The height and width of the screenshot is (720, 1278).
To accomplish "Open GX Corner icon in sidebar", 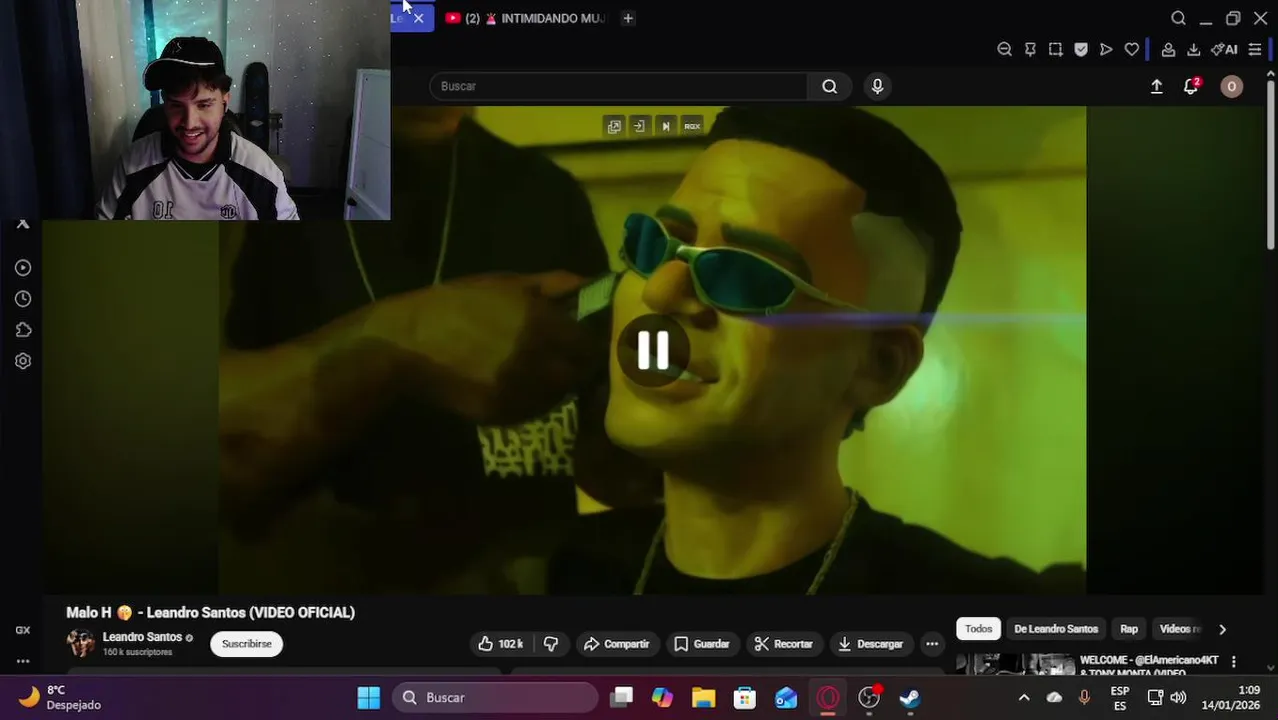I will [x=23, y=630].
